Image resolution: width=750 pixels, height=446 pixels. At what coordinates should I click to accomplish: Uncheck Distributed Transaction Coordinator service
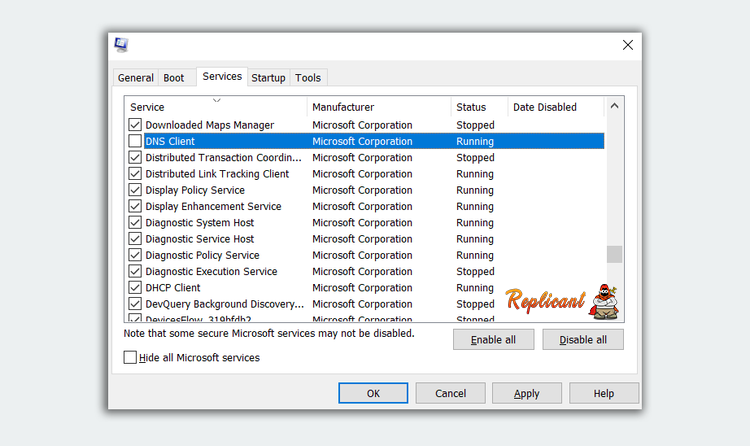[x=135, y=157]
